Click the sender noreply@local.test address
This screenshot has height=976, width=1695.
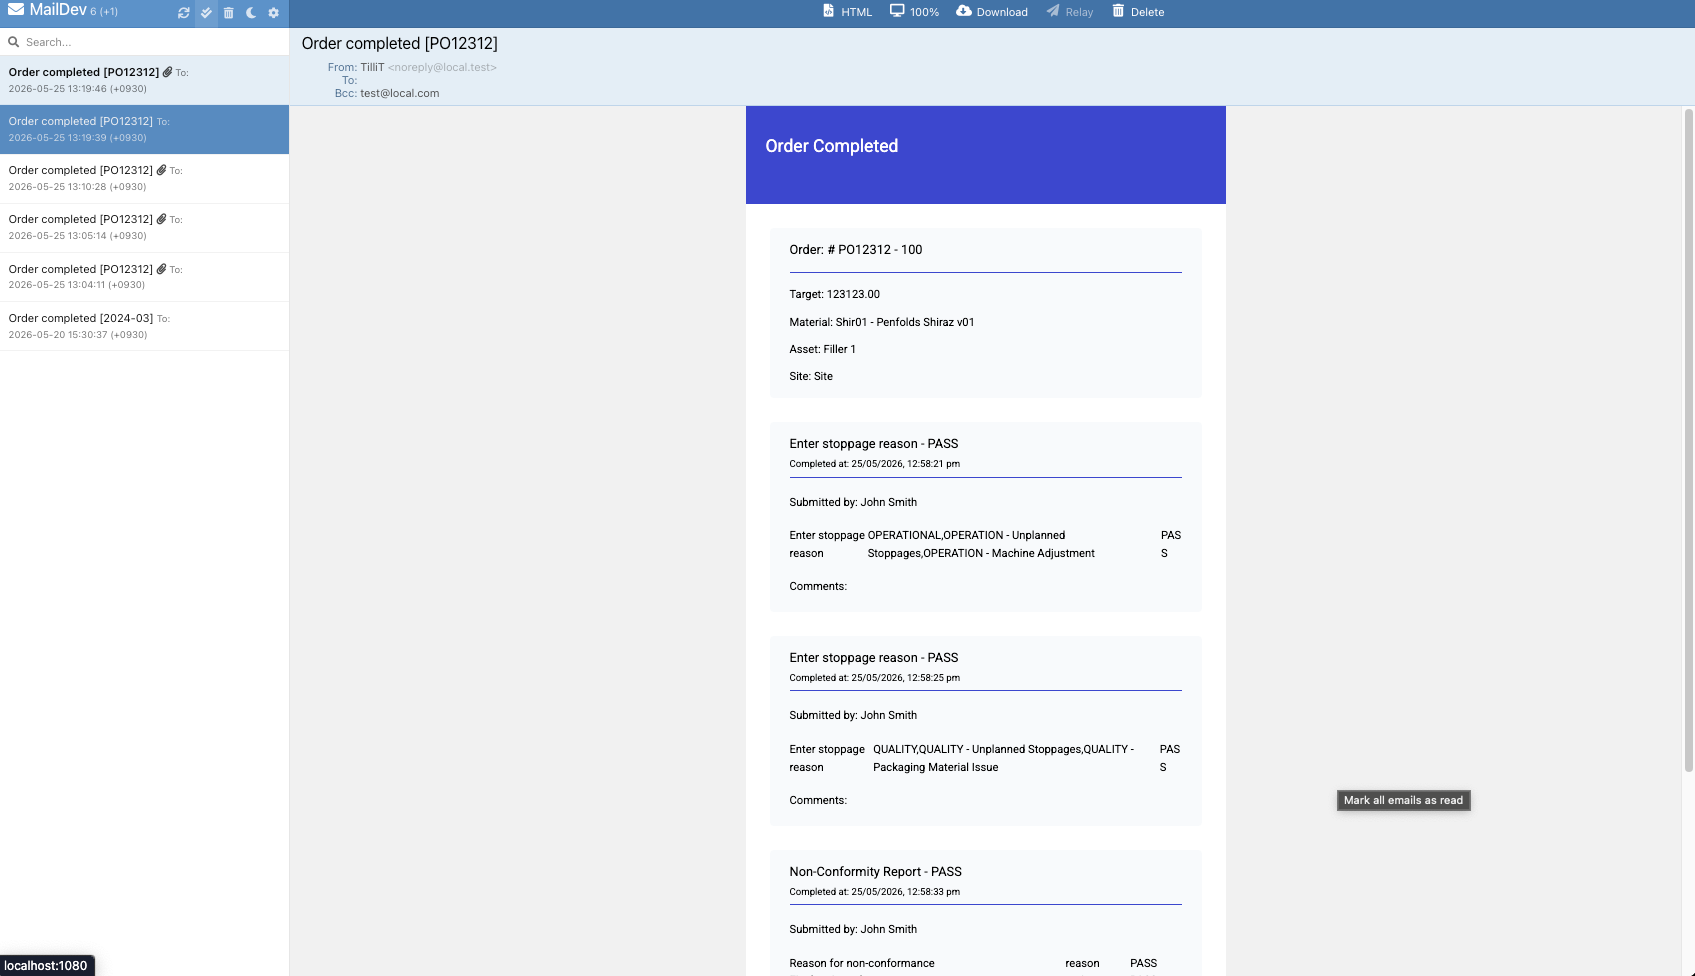442,67
